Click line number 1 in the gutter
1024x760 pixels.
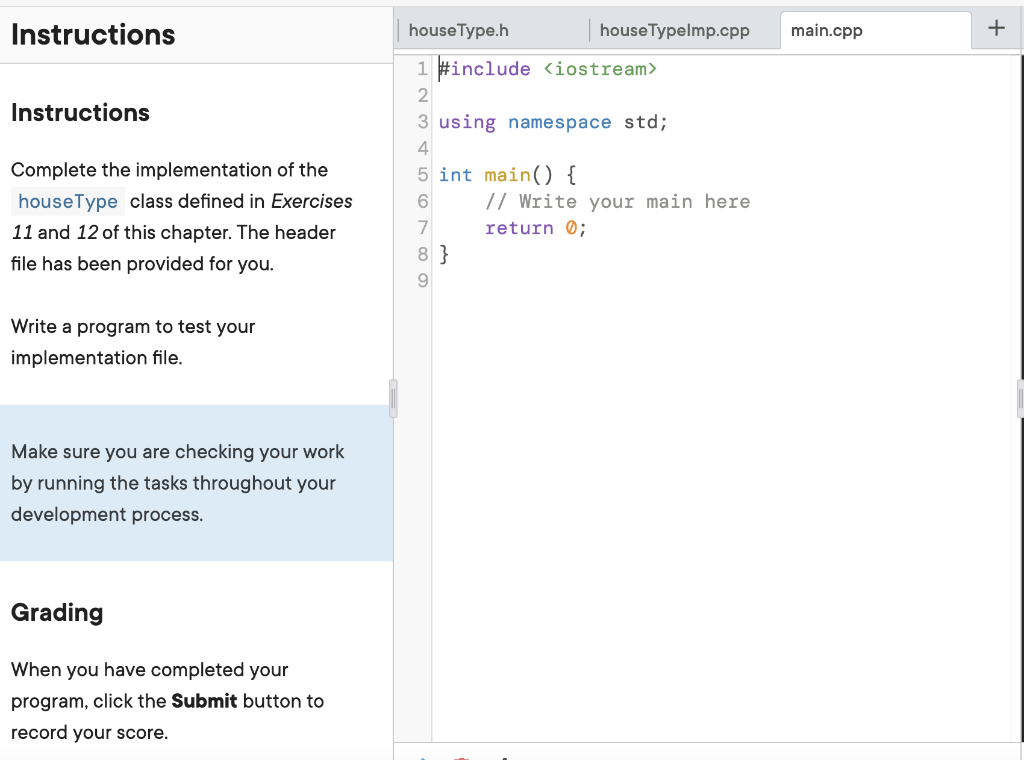click(x=422, y=68)
